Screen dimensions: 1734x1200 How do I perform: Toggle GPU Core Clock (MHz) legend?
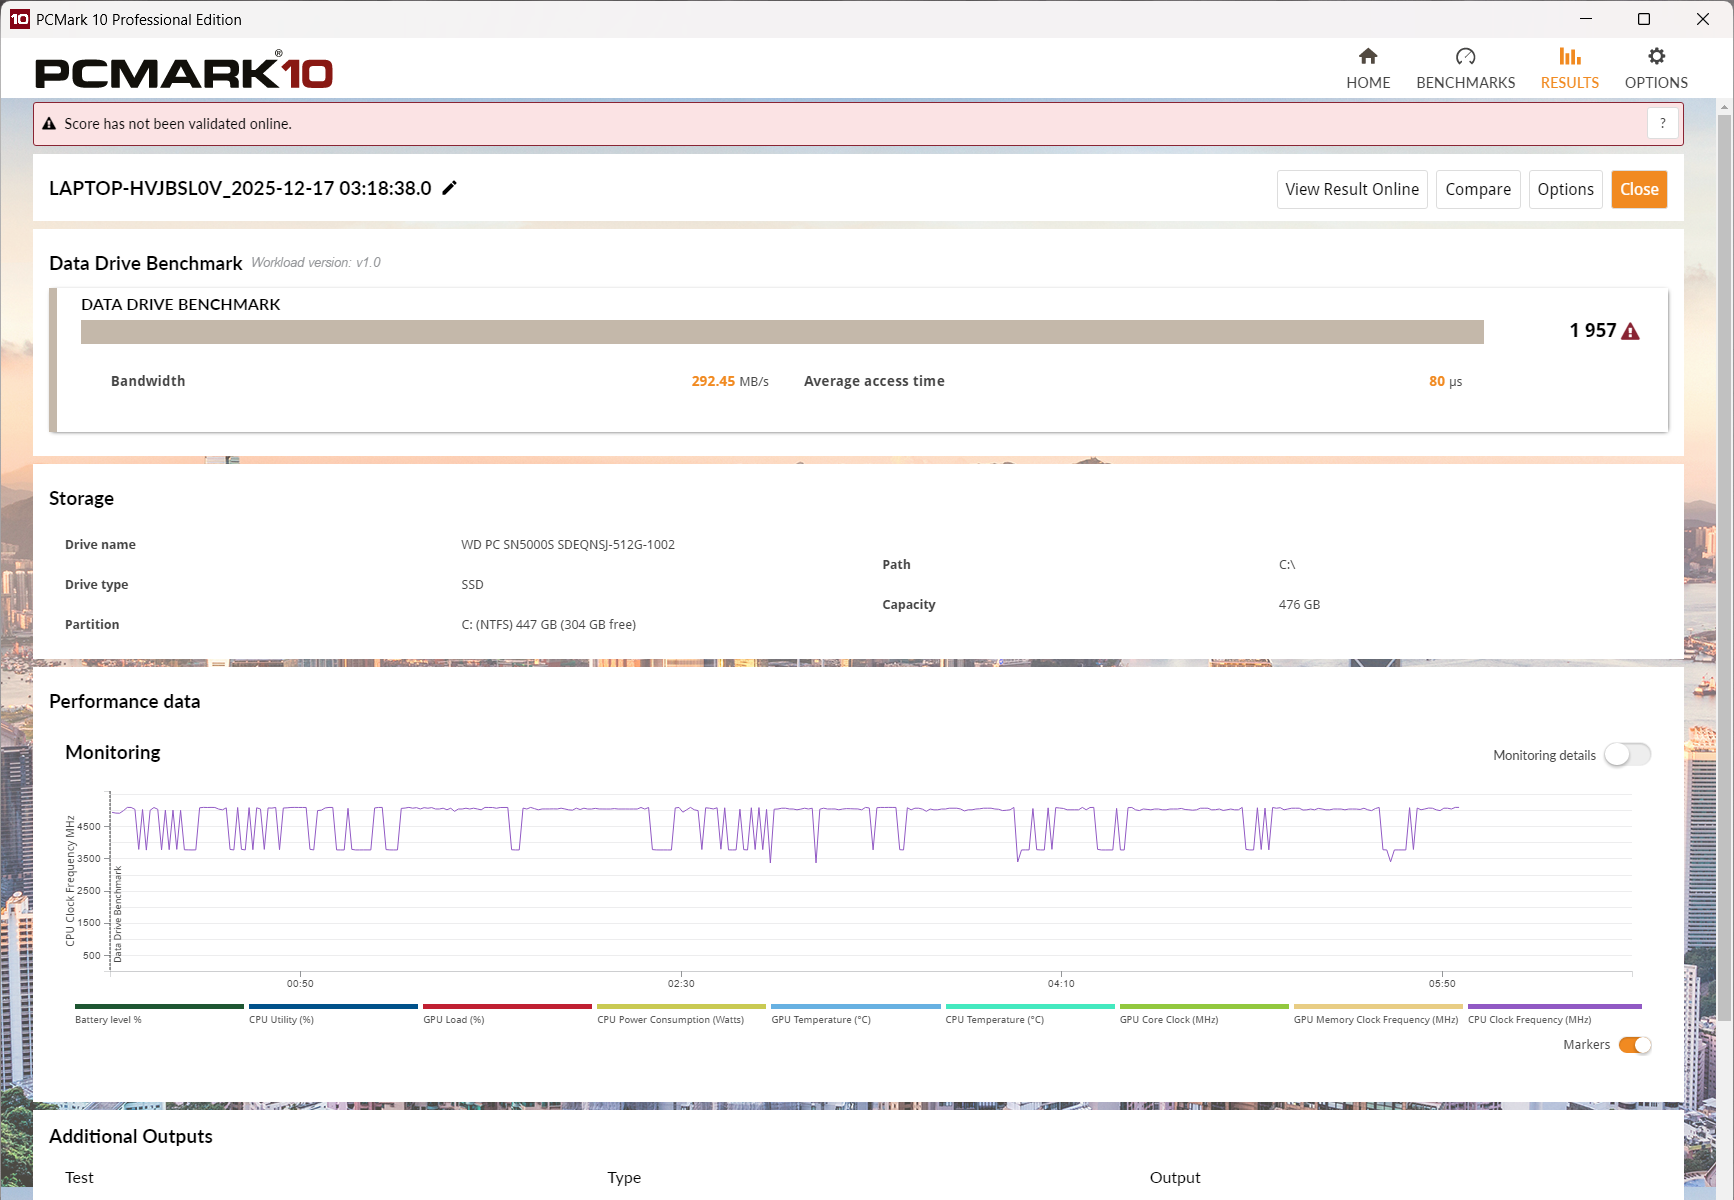pos(1204,1014)
